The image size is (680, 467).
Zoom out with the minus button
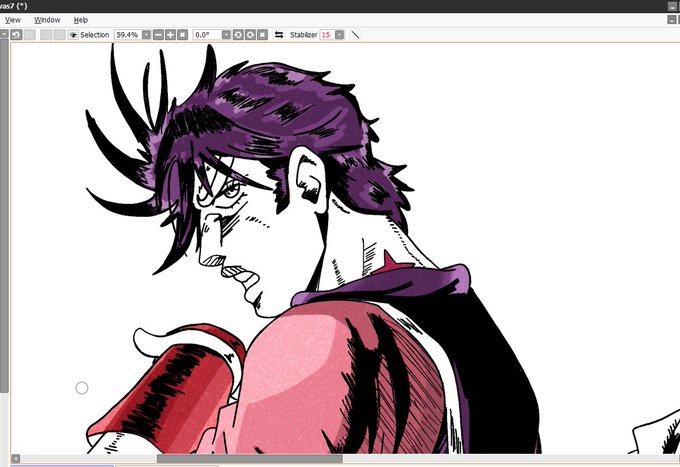pyautogui.click(x=158, y=35)
